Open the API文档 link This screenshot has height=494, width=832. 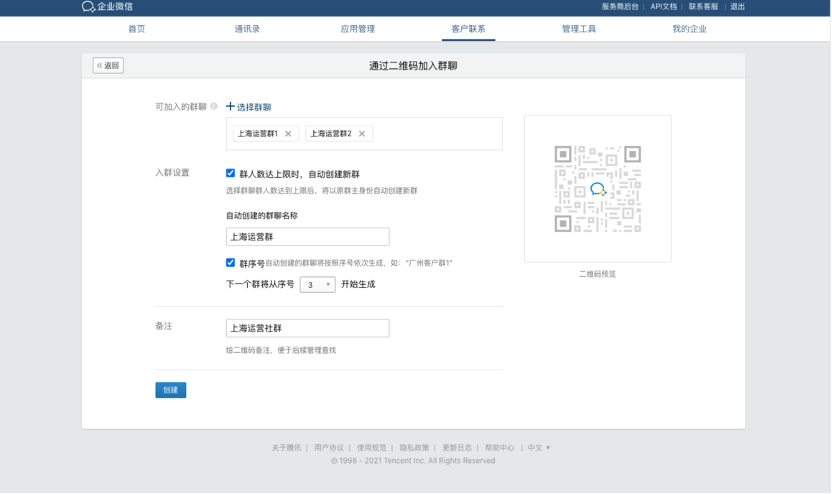(664, 6)
